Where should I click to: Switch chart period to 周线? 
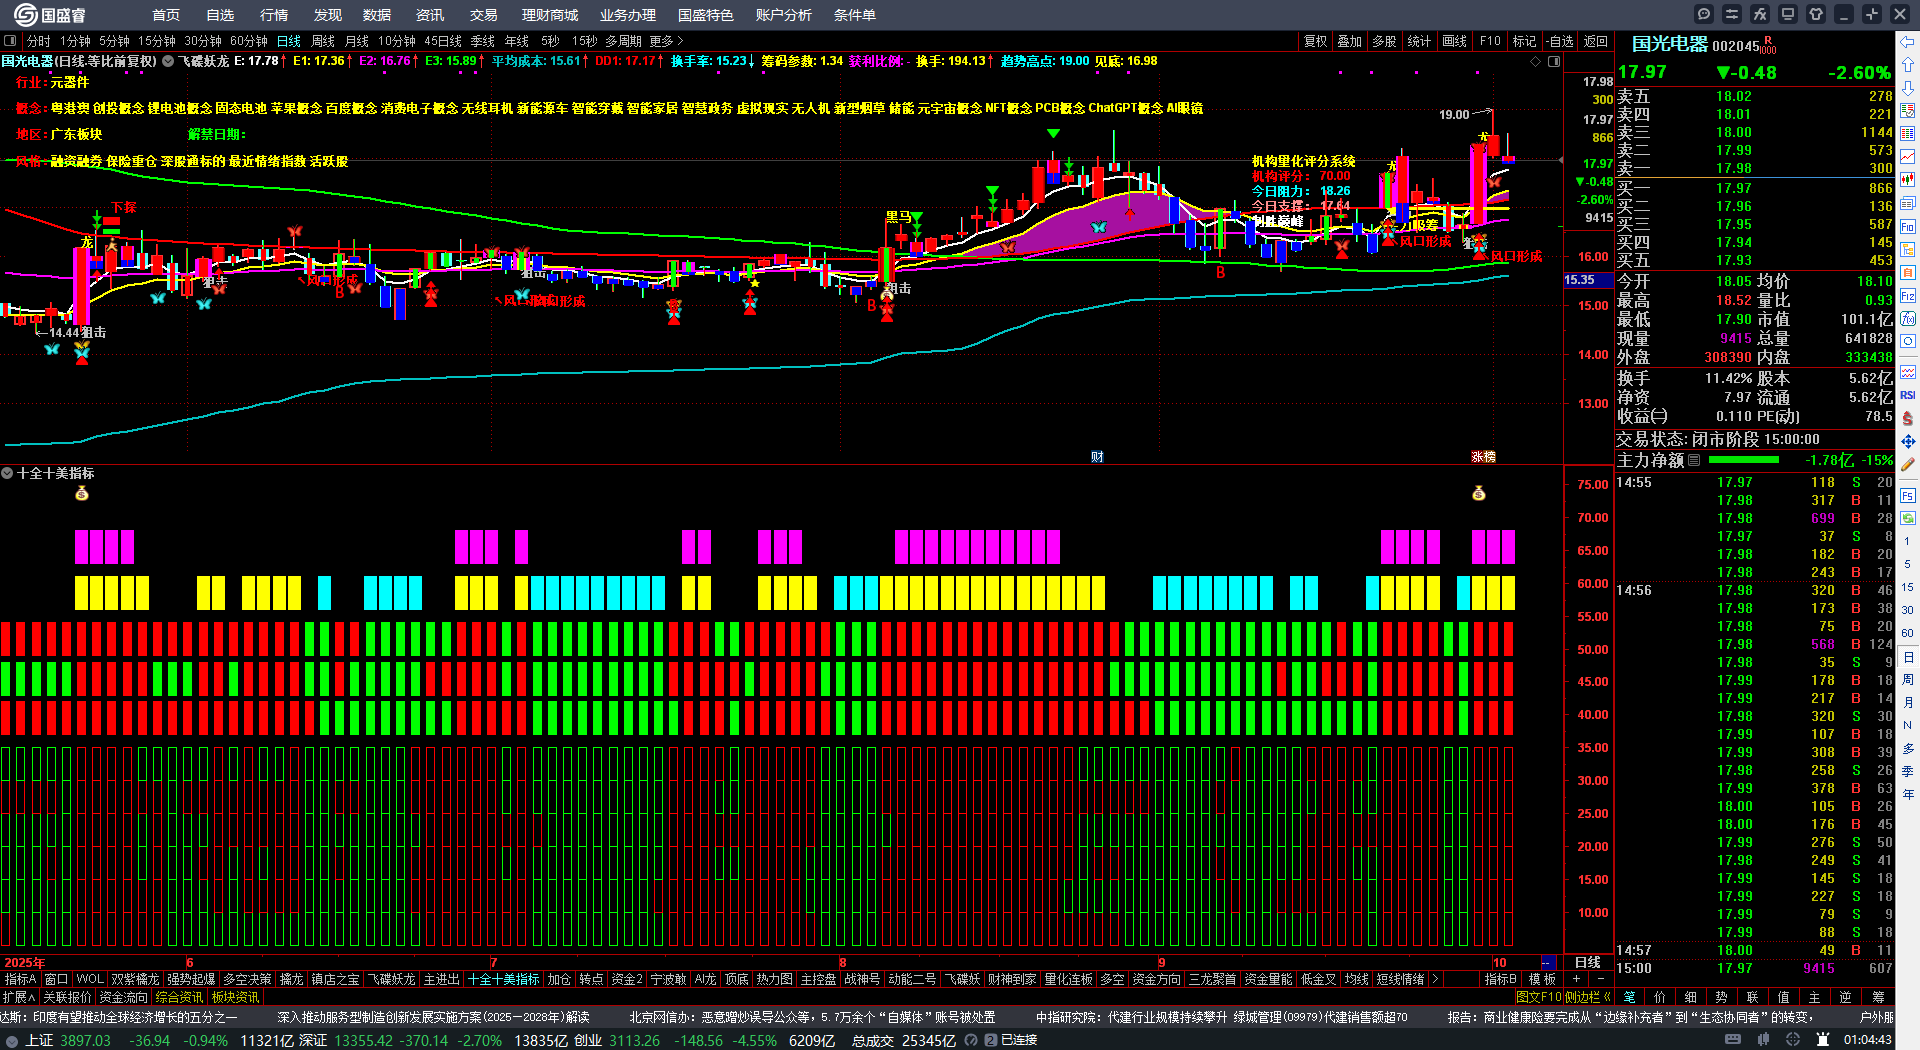pyautogui.click(x=323, y=41)
